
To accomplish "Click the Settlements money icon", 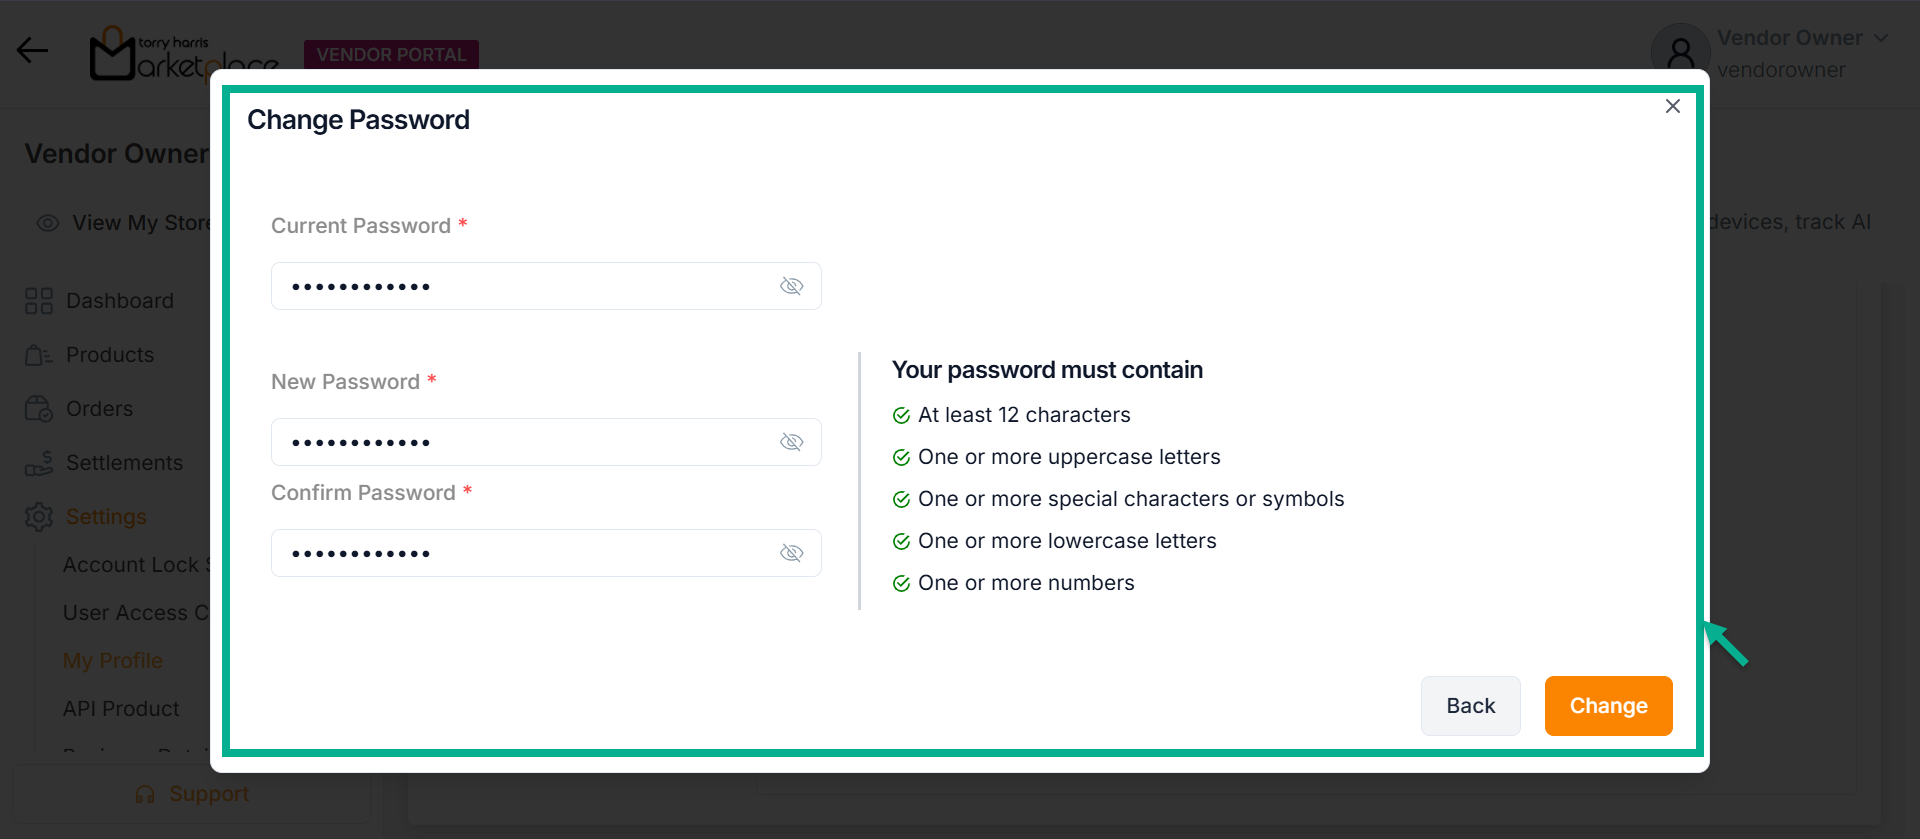I will 39,463.
